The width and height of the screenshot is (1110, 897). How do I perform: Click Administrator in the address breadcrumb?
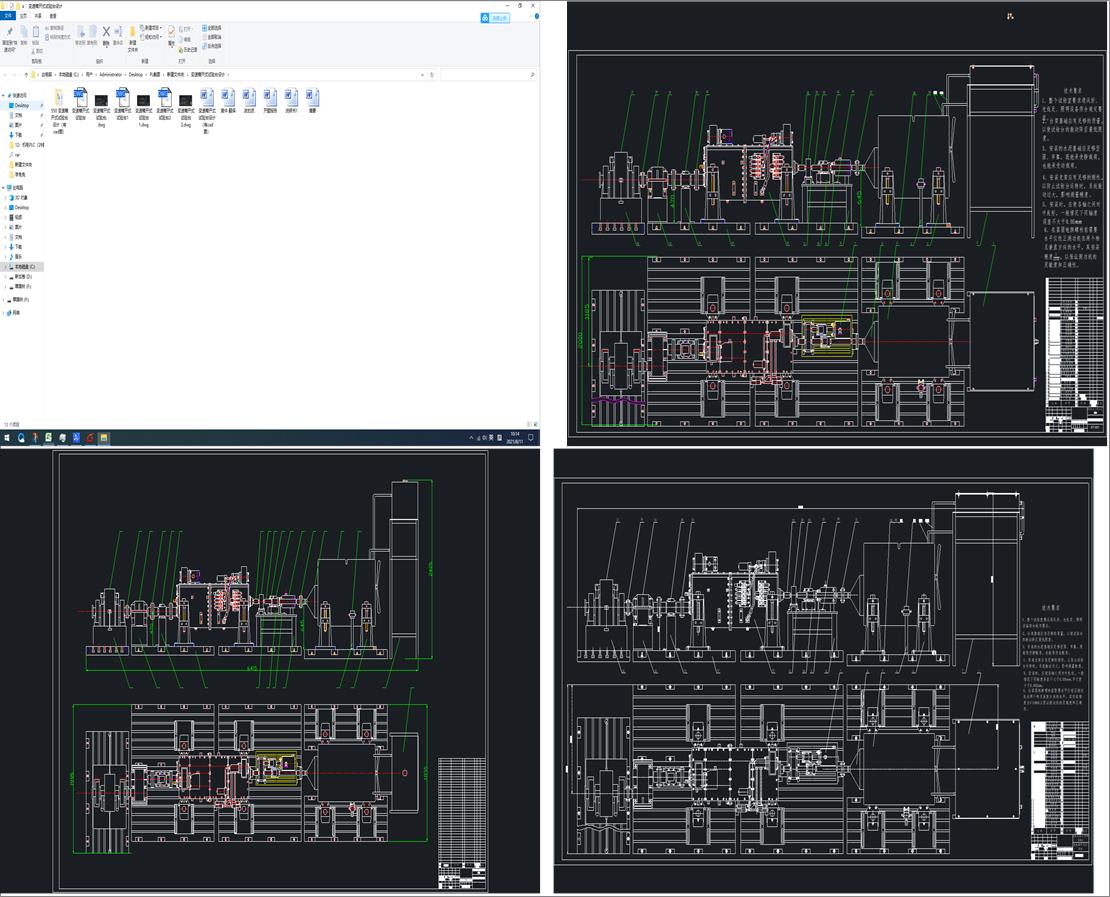tap(110, 74)
